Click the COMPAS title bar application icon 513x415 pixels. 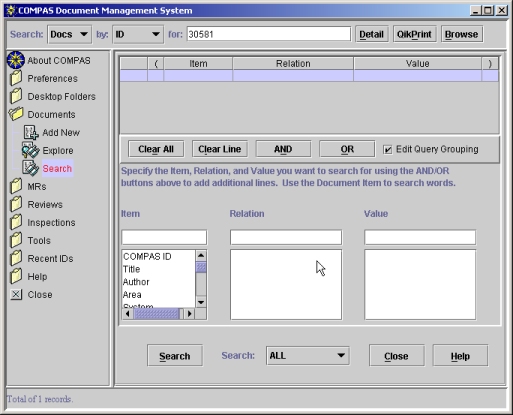(x=11, y=11)
